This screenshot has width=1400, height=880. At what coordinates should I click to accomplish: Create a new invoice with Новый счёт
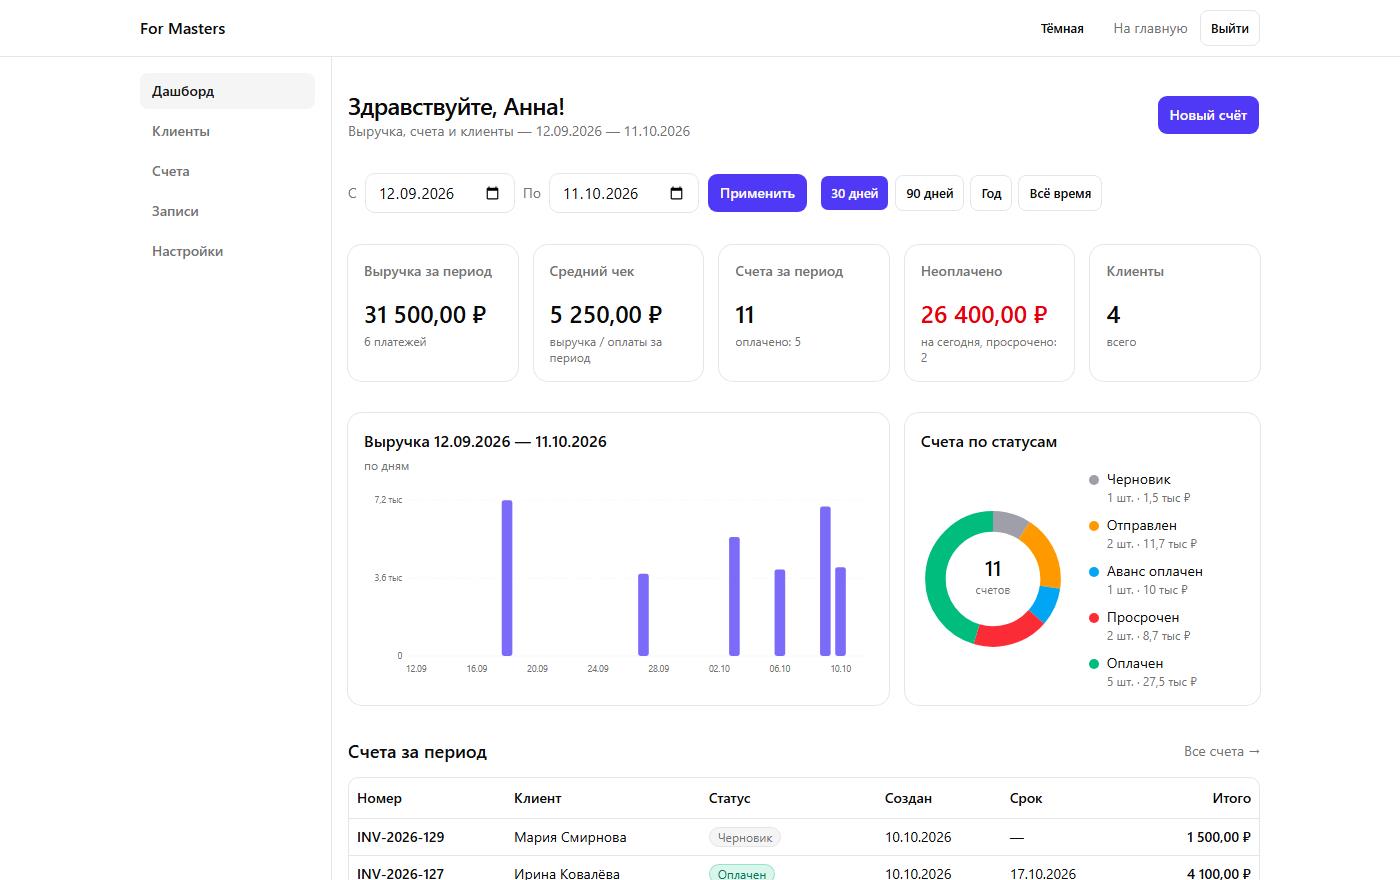[1208, 115]
